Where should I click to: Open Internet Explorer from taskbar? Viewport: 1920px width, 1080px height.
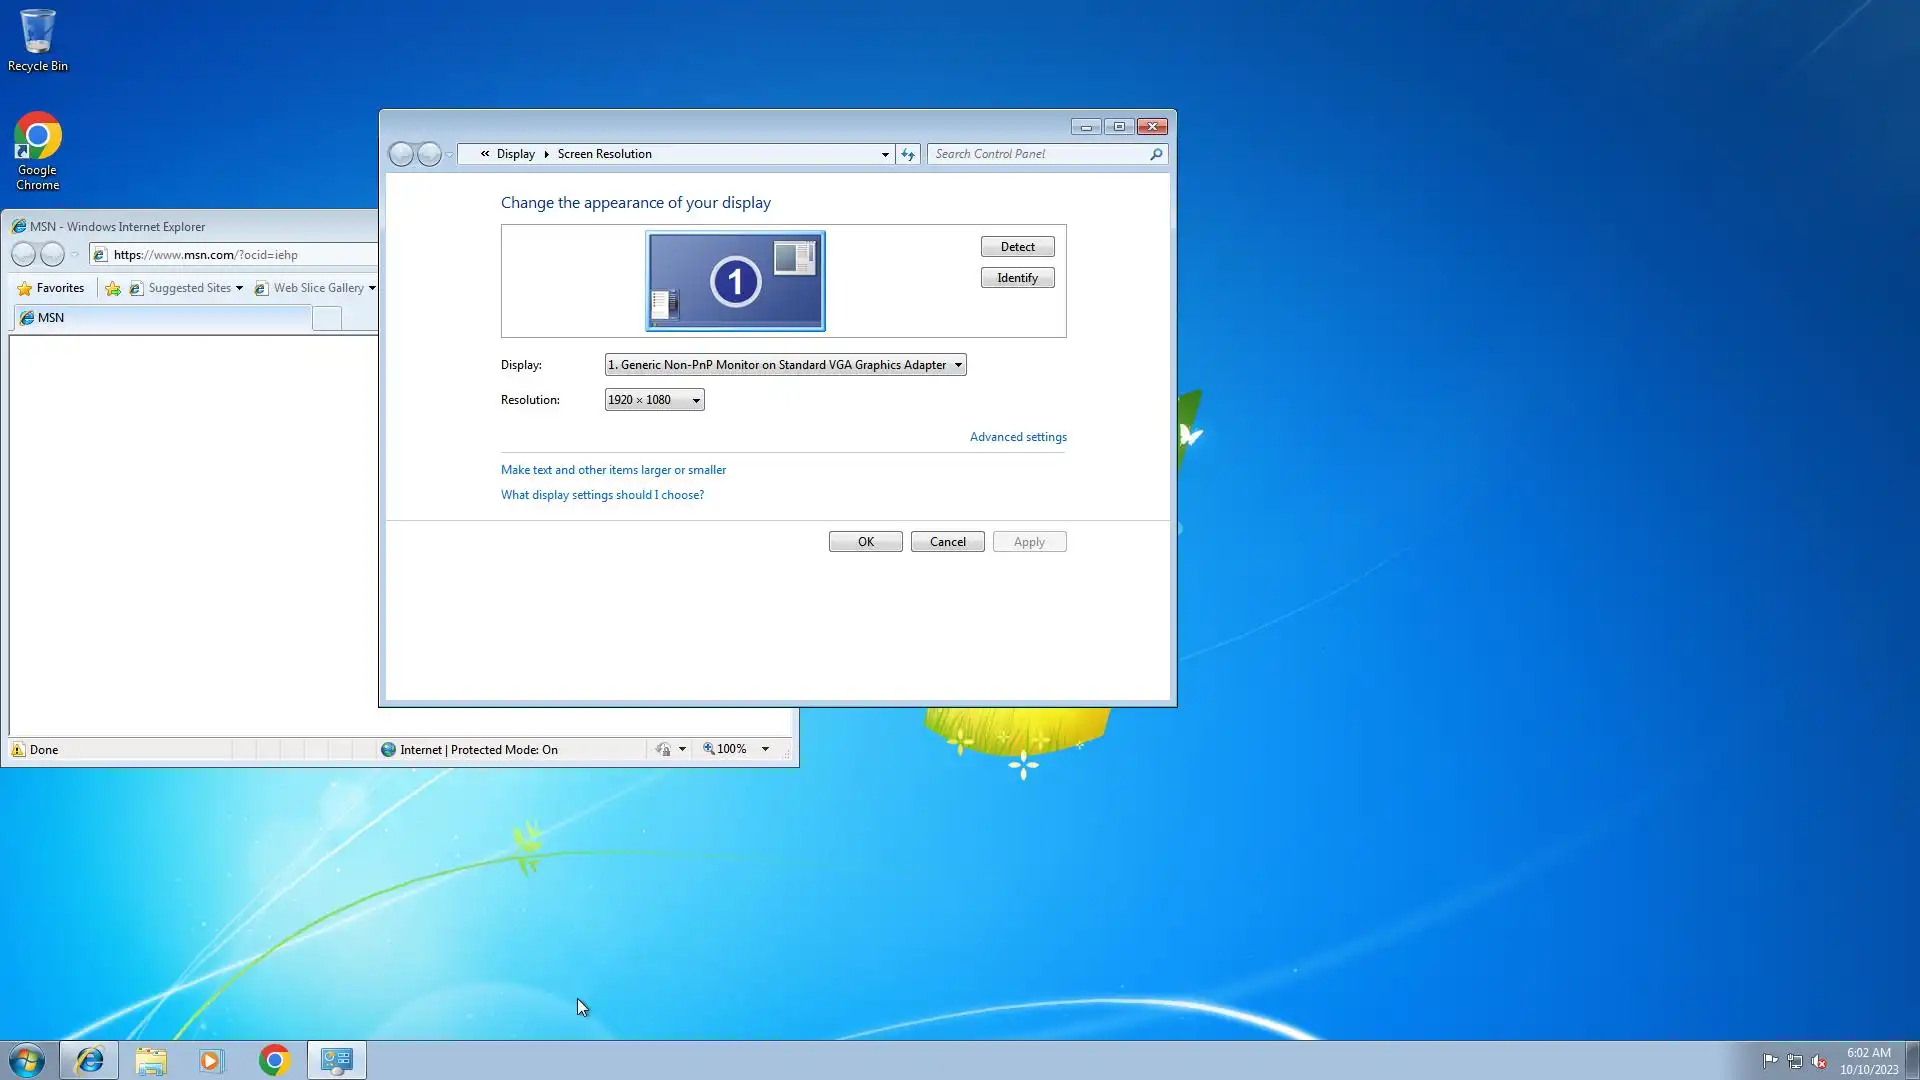click(x=89, y=1060)
